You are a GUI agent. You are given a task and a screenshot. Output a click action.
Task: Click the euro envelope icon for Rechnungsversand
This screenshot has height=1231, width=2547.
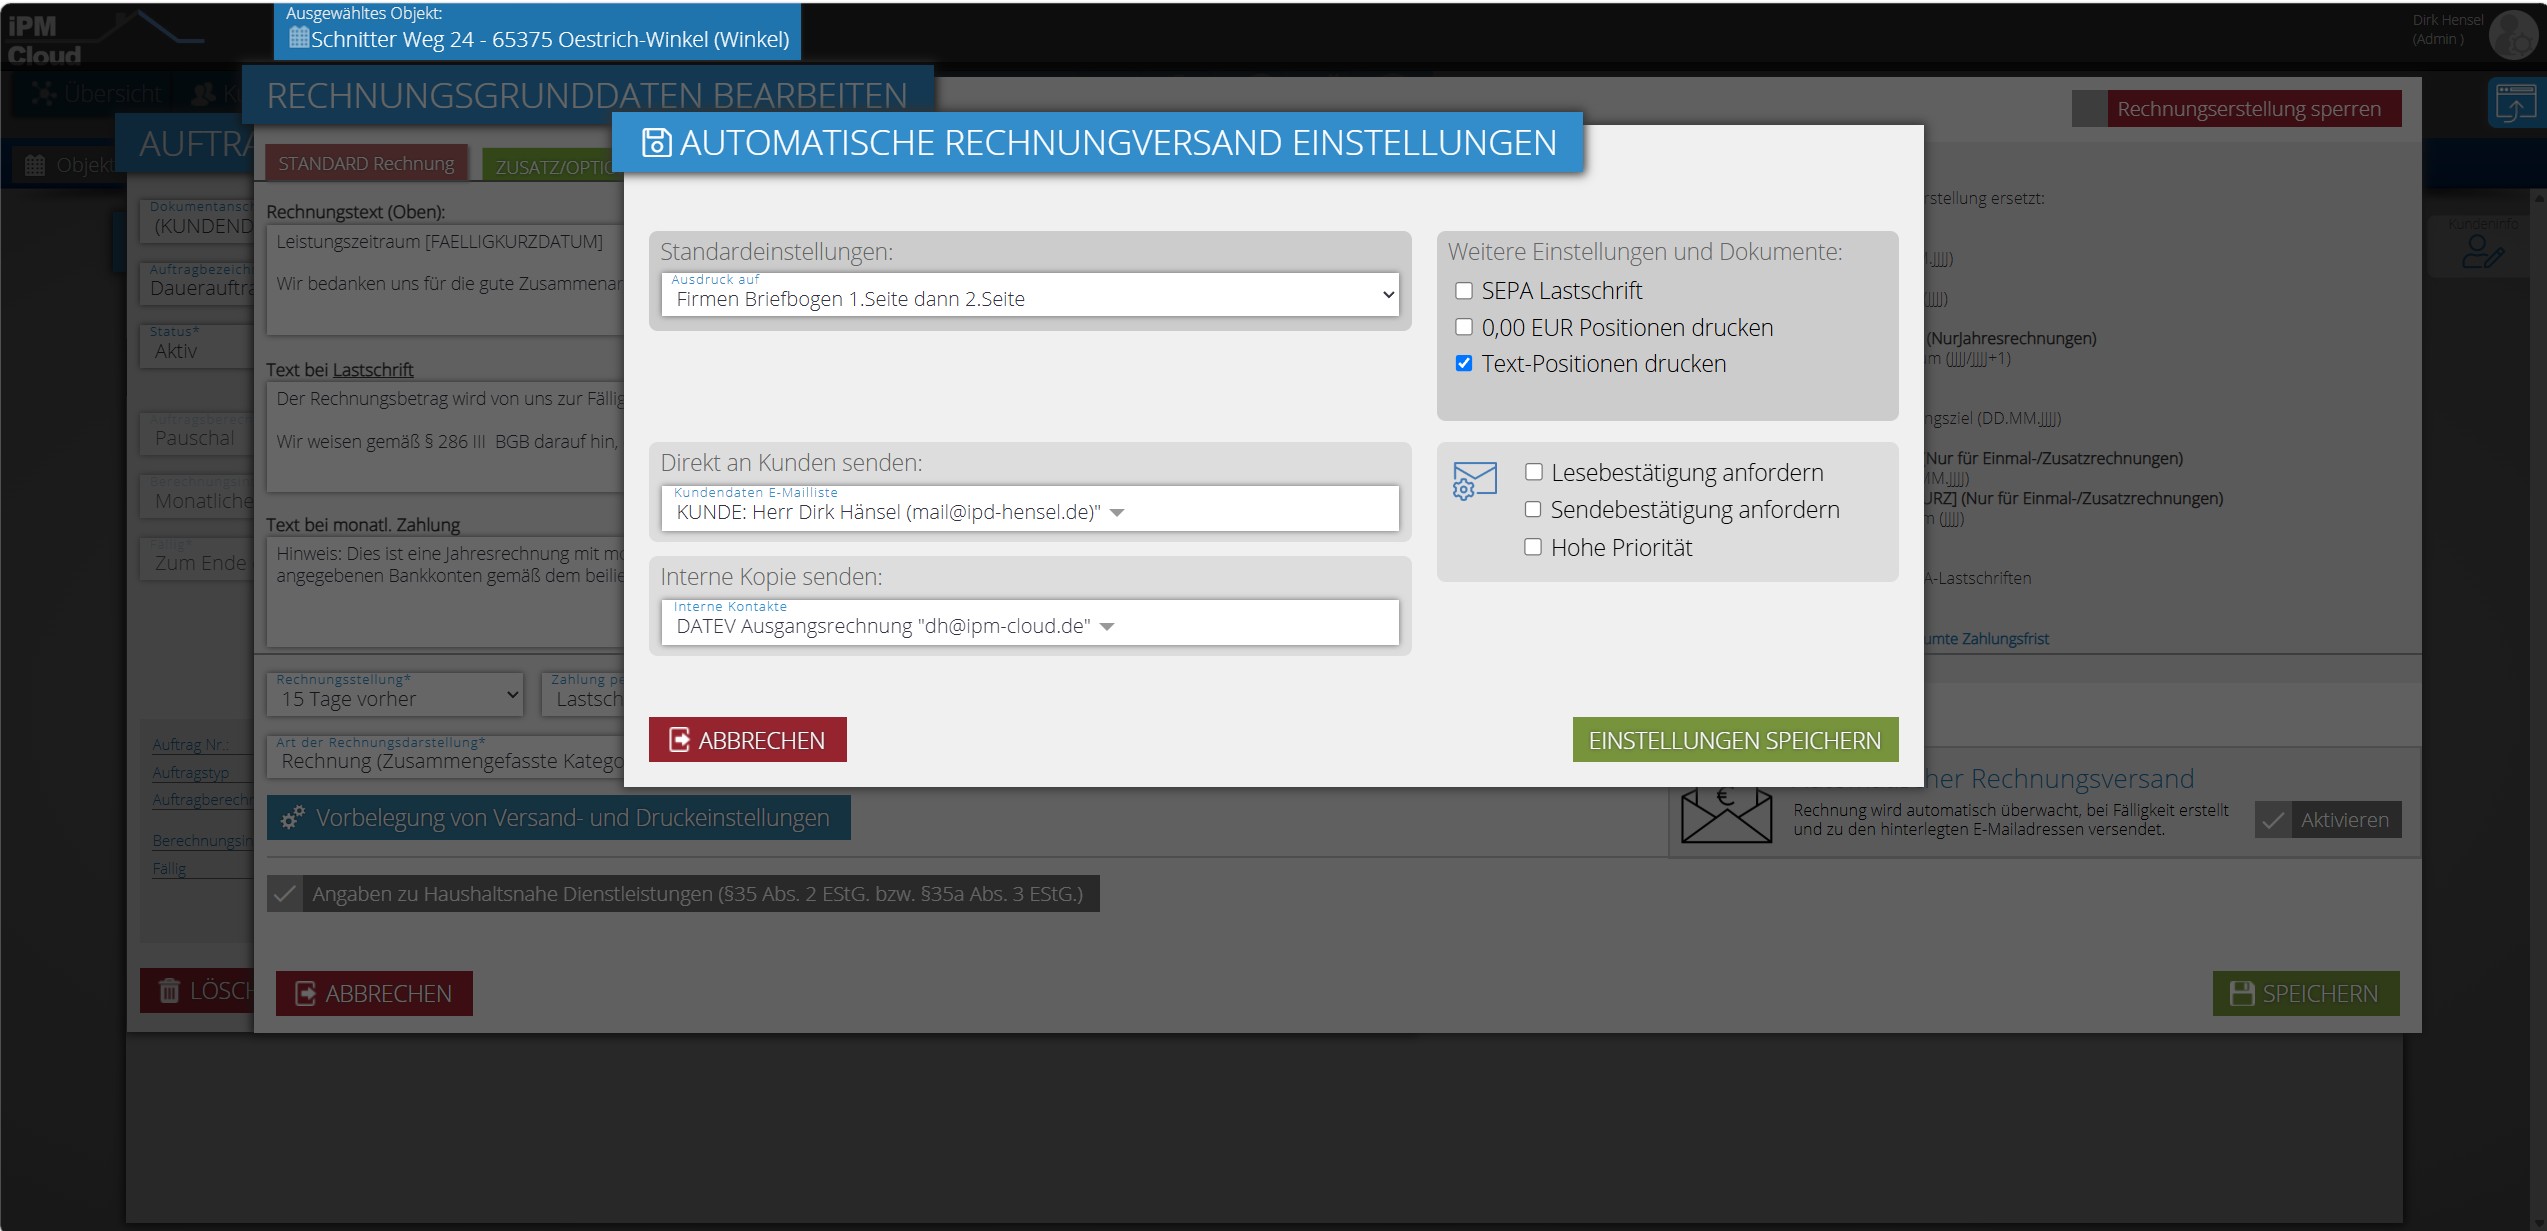(x=1726, y=815)
